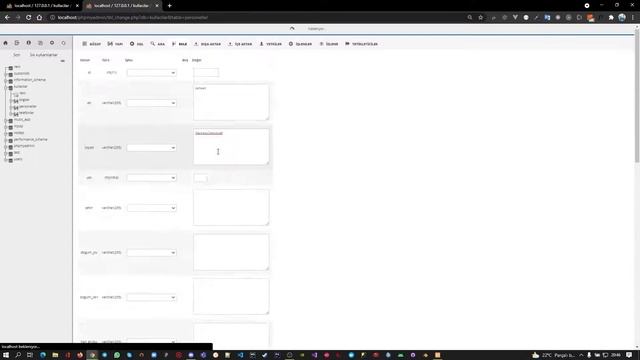
Task: Open the function dropdown for dogum_yili row
Action: click(x=151, y=253)
